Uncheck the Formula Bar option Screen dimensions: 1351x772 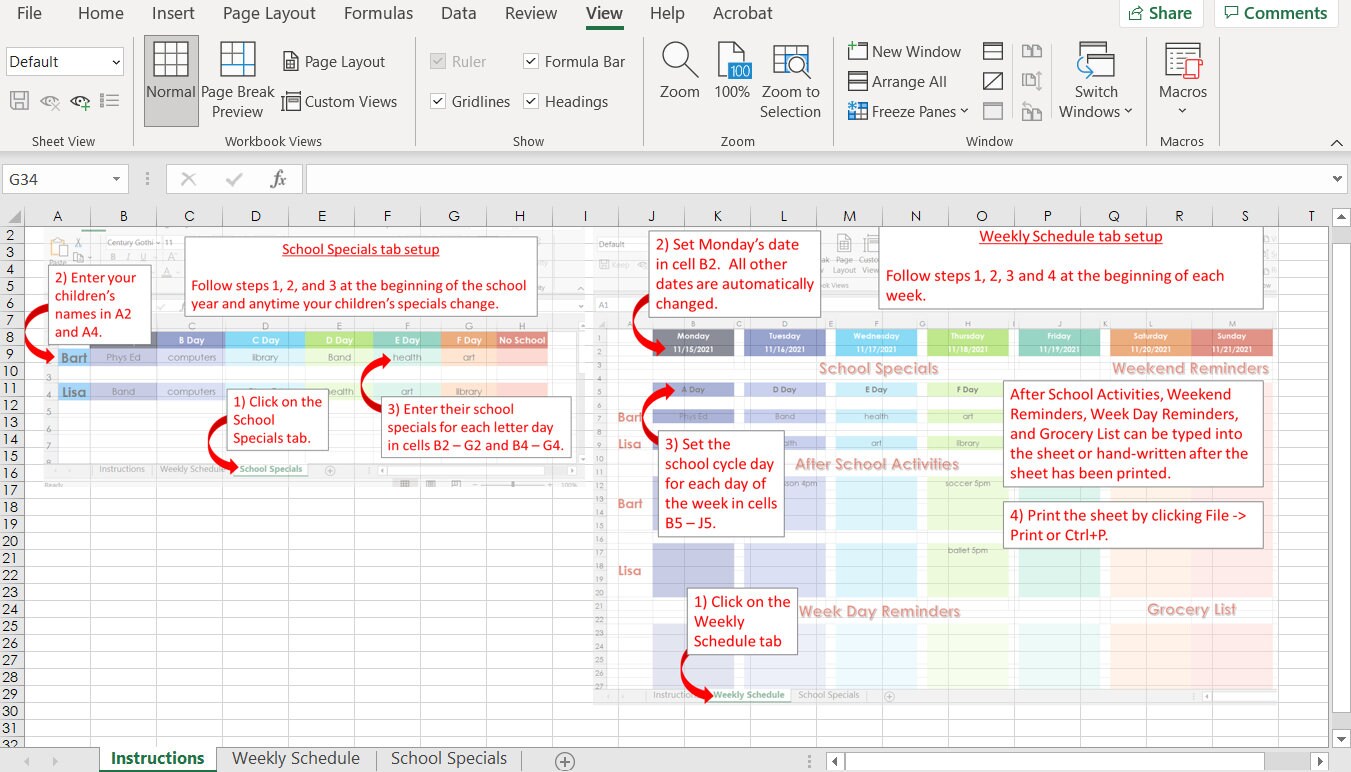[529, 61]
